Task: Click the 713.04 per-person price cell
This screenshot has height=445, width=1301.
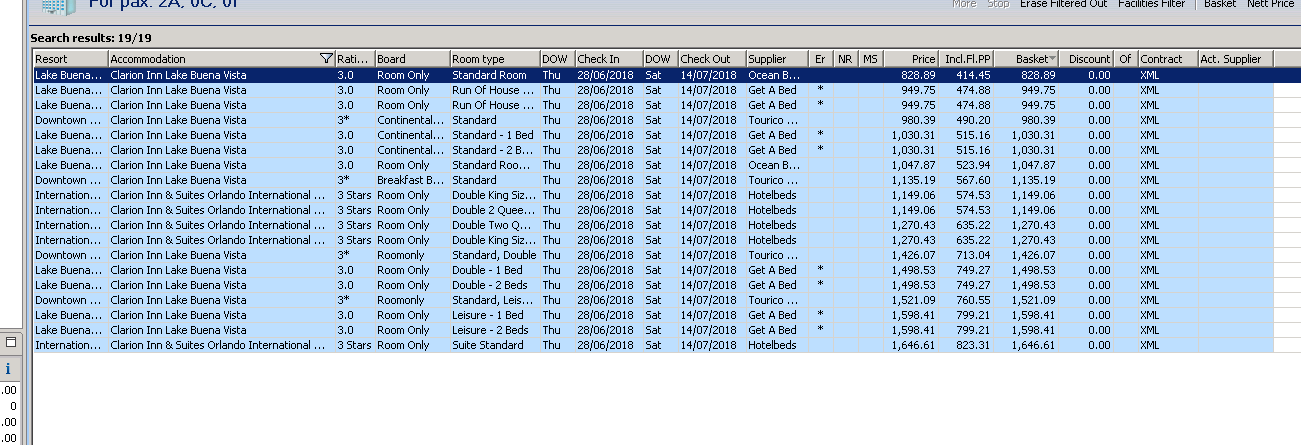Action: click(x=968, y=255)
